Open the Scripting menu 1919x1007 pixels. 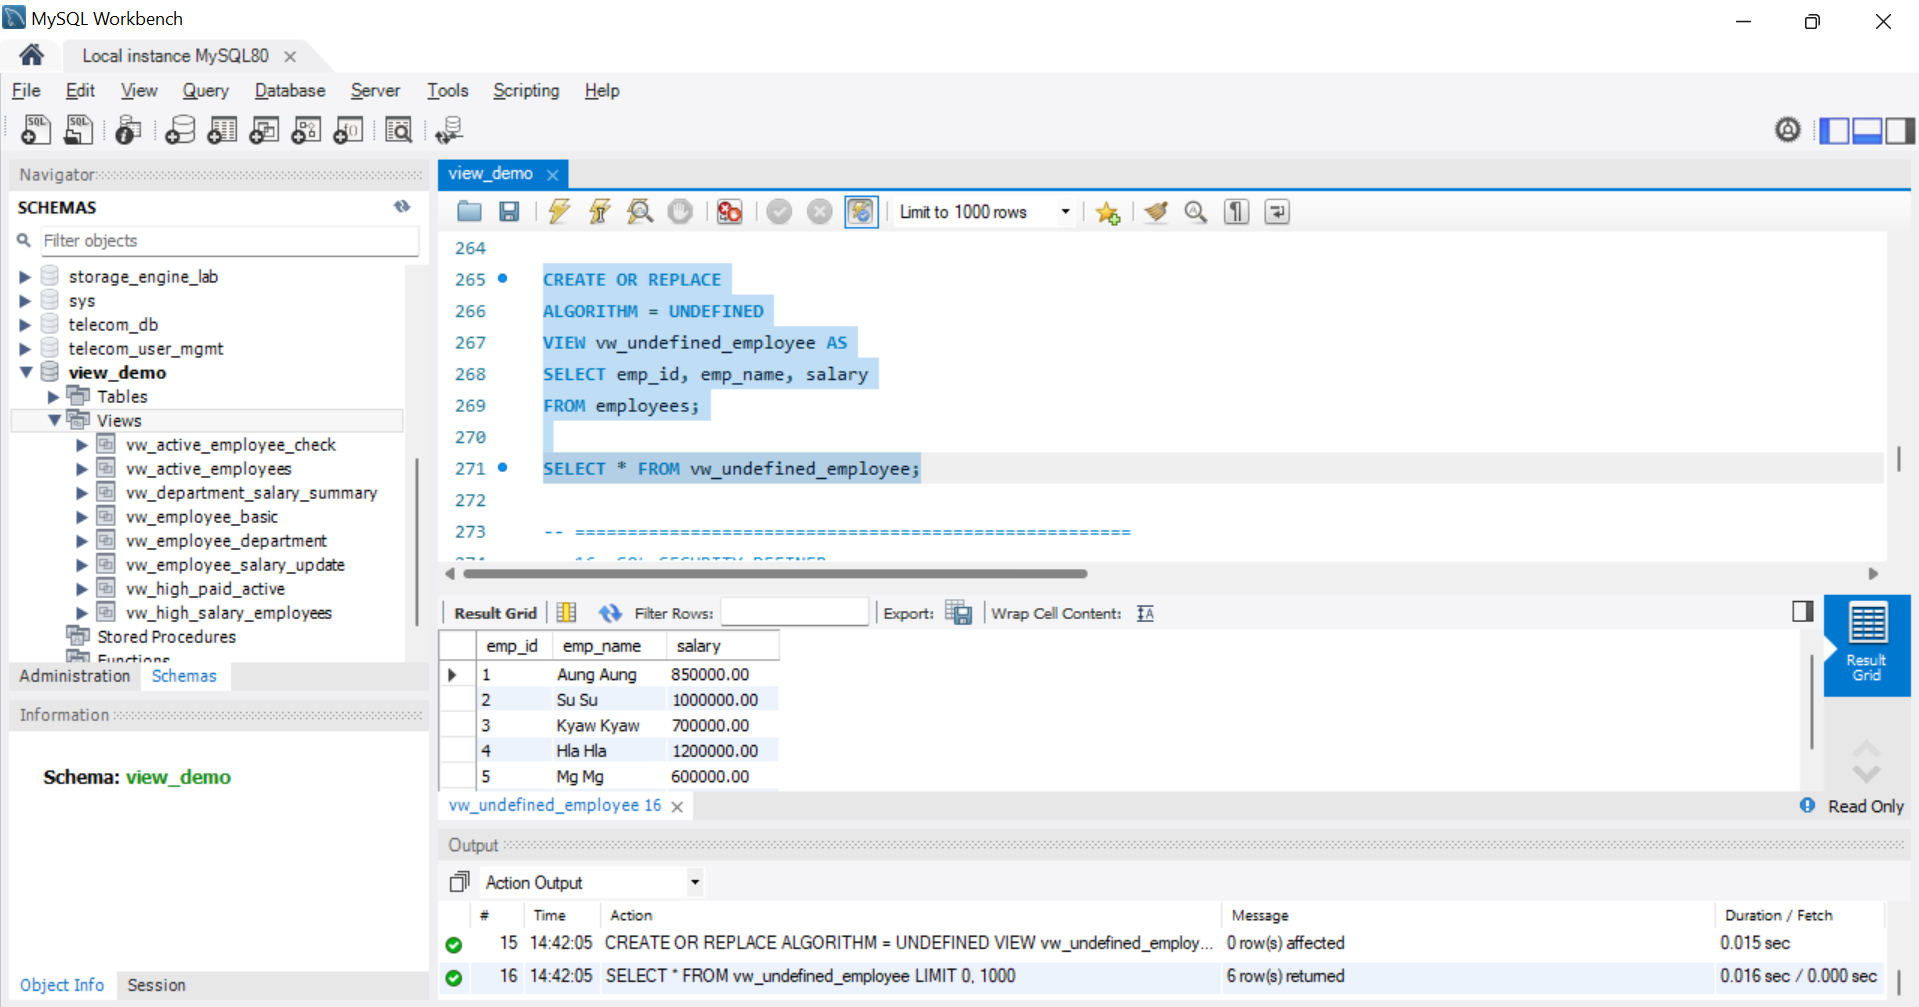click(x=526, y=90)
